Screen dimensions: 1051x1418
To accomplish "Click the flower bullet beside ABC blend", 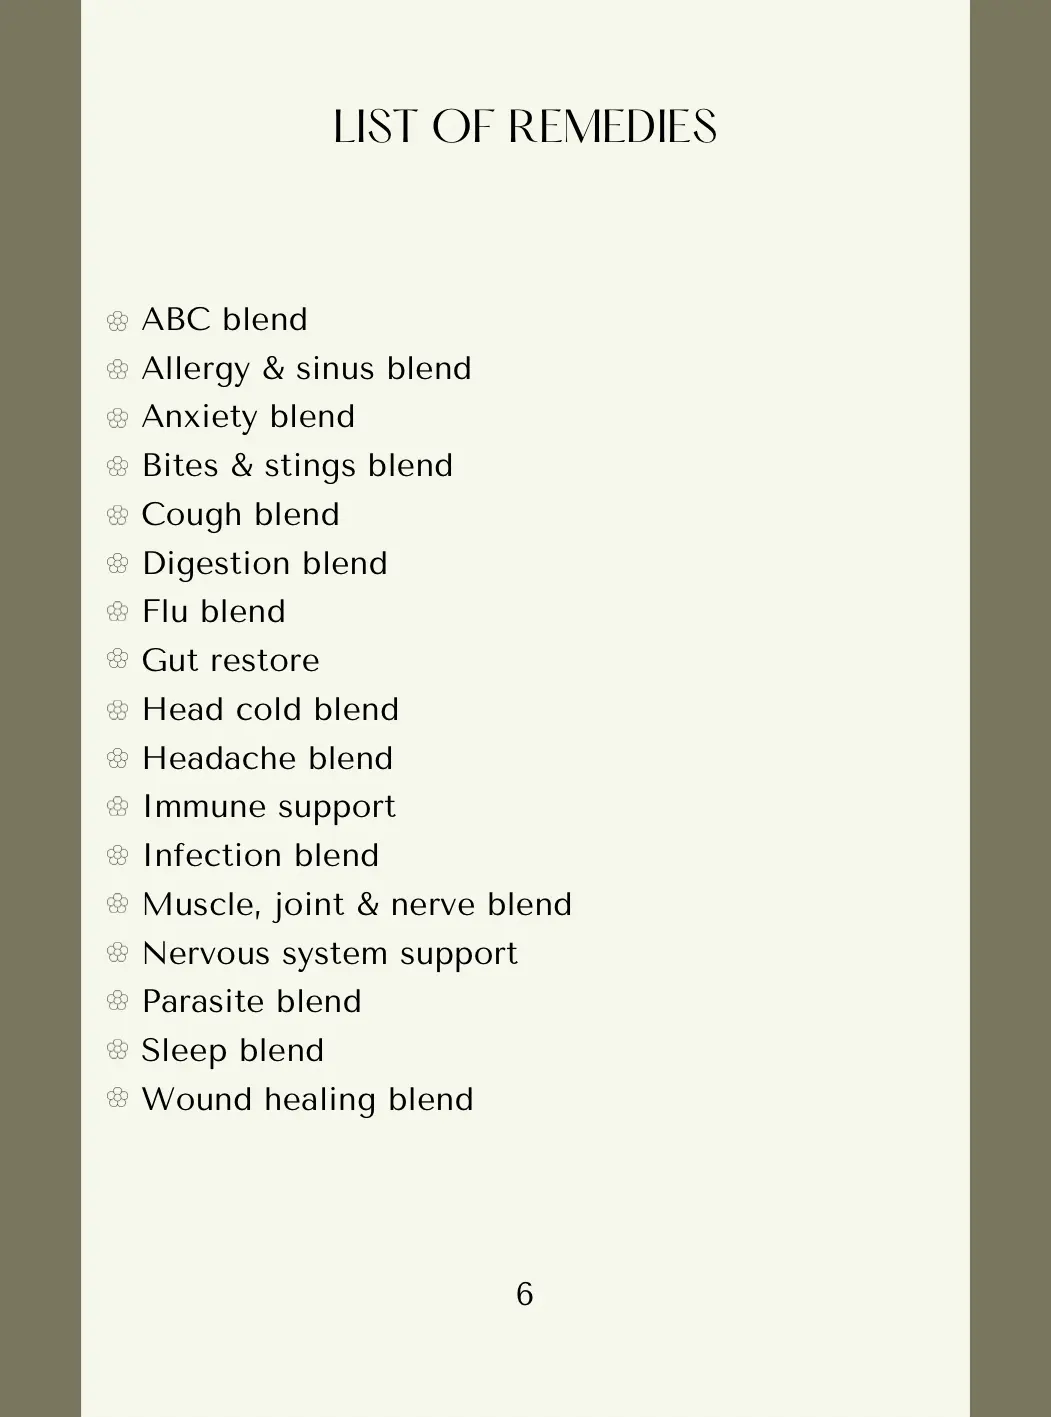I will click(118, 321).
